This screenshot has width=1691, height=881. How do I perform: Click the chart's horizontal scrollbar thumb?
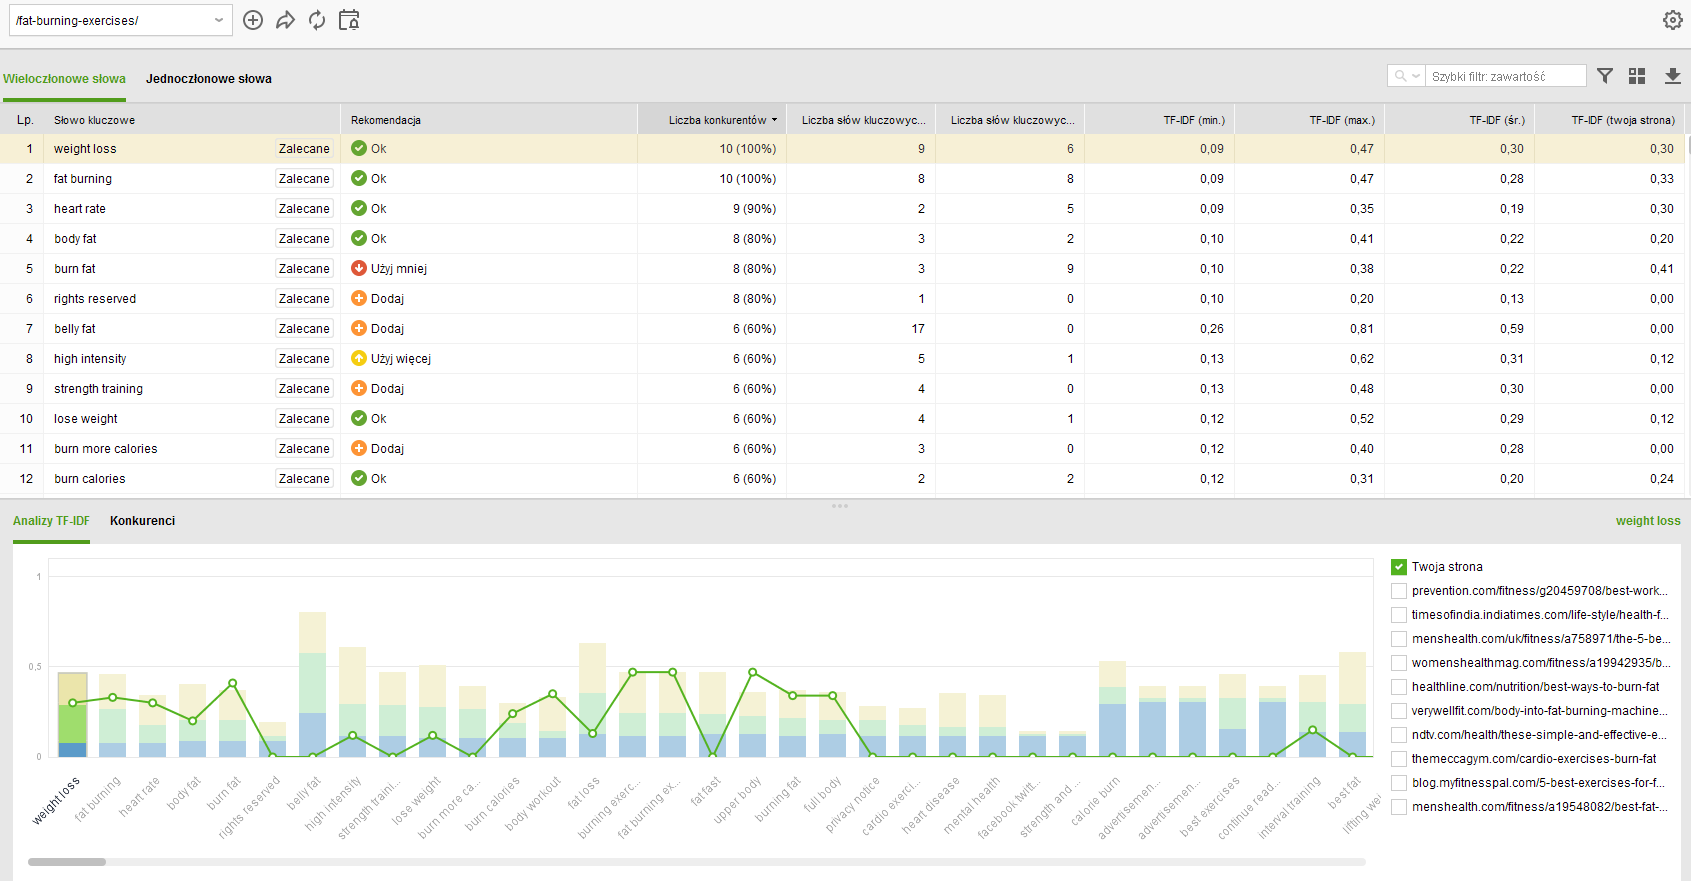[67, 861]
